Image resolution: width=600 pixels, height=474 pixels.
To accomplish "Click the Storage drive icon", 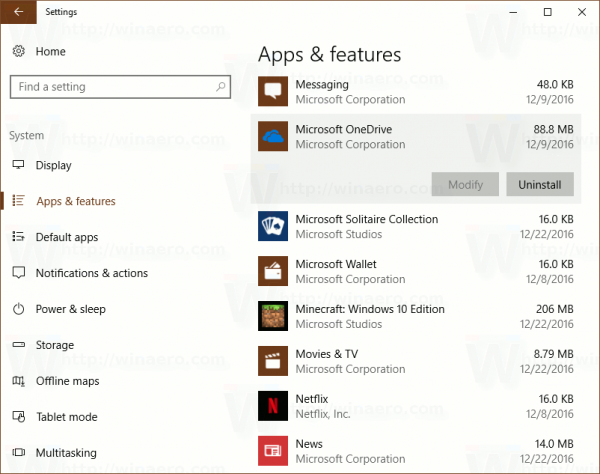I will pyautogui.click(x=18, y=345).
